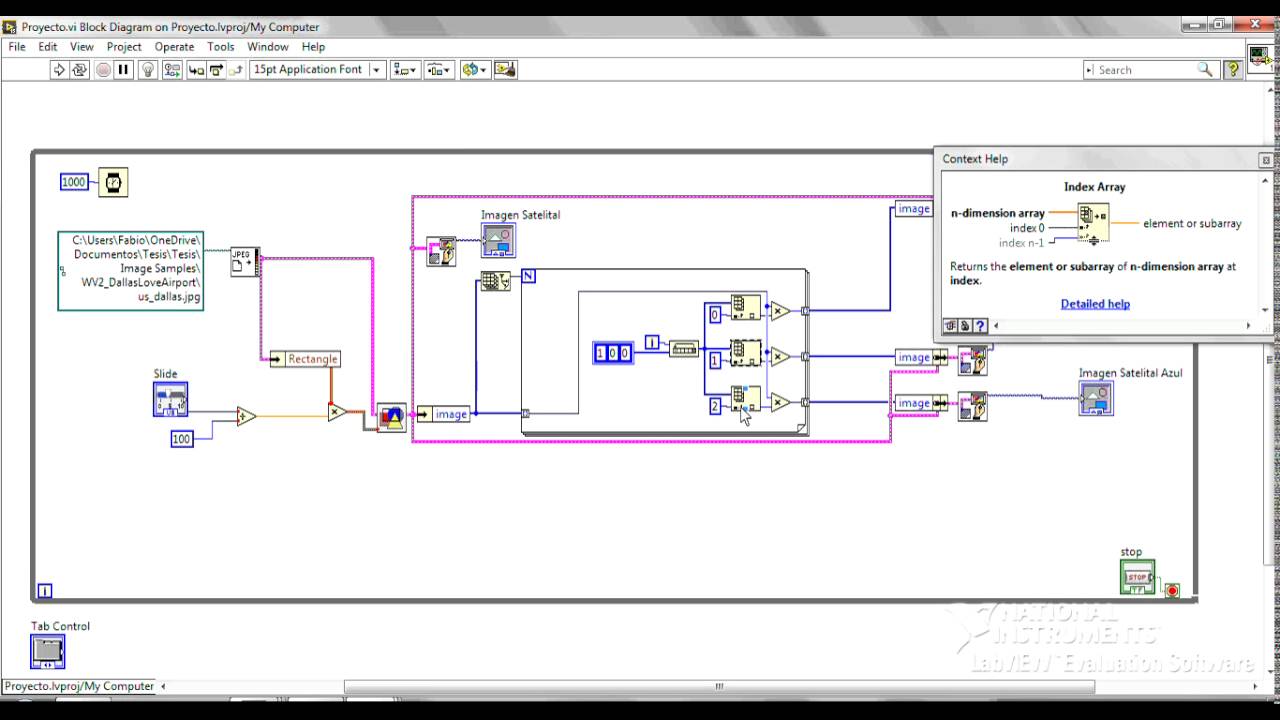Viewport: 1280px width, 720px height.
Task: Open Detailed help link
Action: point(1095,304)
